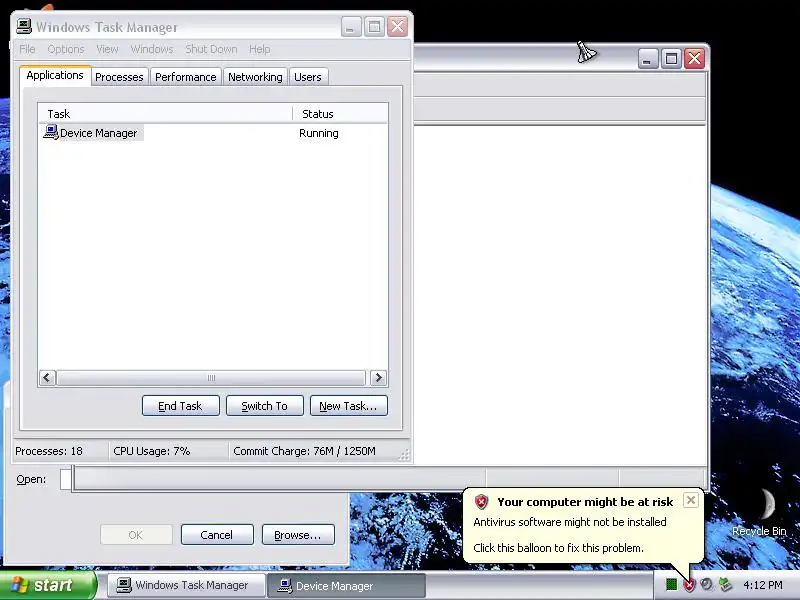The image size is (800, 600).
Task: Select the Device Manager task row
Action: point(213,133)
